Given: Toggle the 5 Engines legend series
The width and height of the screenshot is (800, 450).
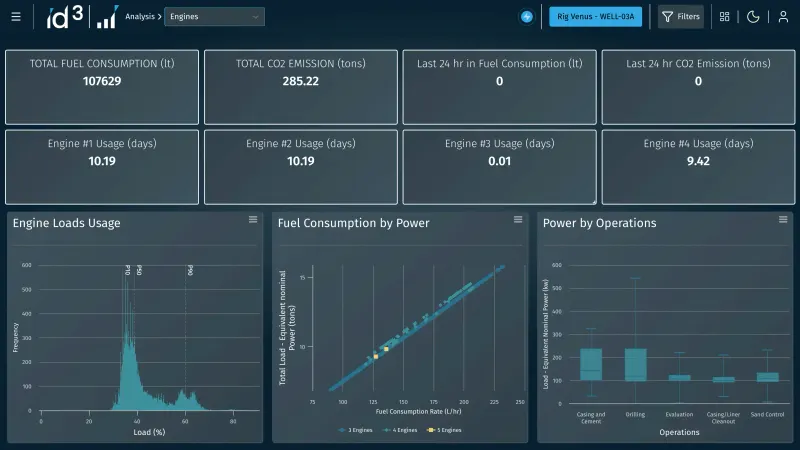Looking at the screenshot, I should [444, 430].
